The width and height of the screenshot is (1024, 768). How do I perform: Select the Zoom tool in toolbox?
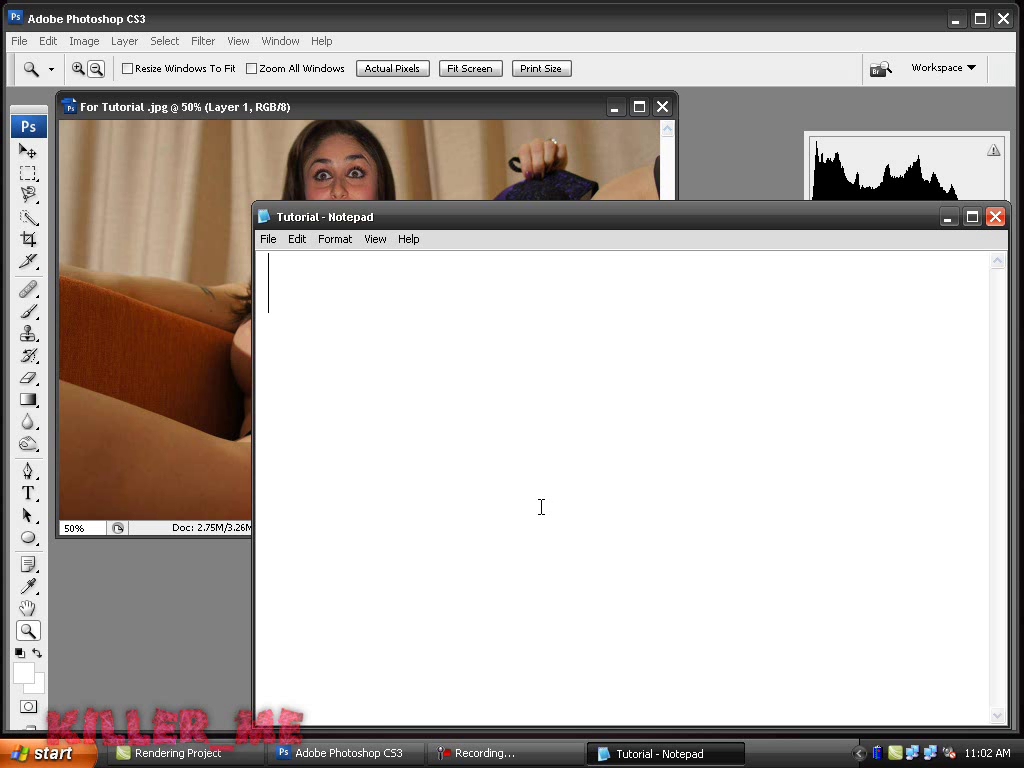pyautogui.click(x=27, y=631)
